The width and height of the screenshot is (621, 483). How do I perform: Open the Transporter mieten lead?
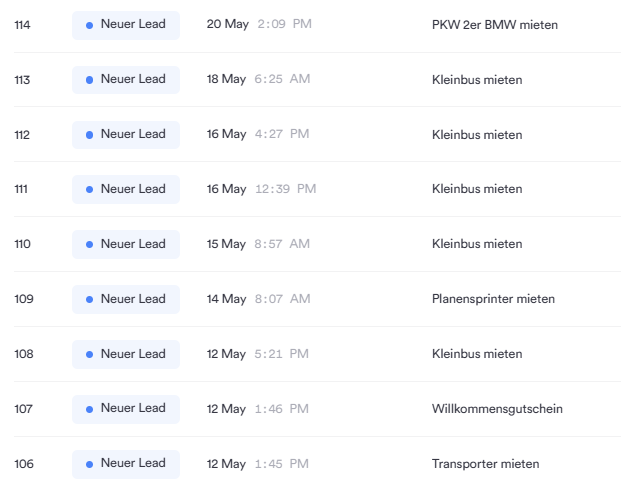486,464
